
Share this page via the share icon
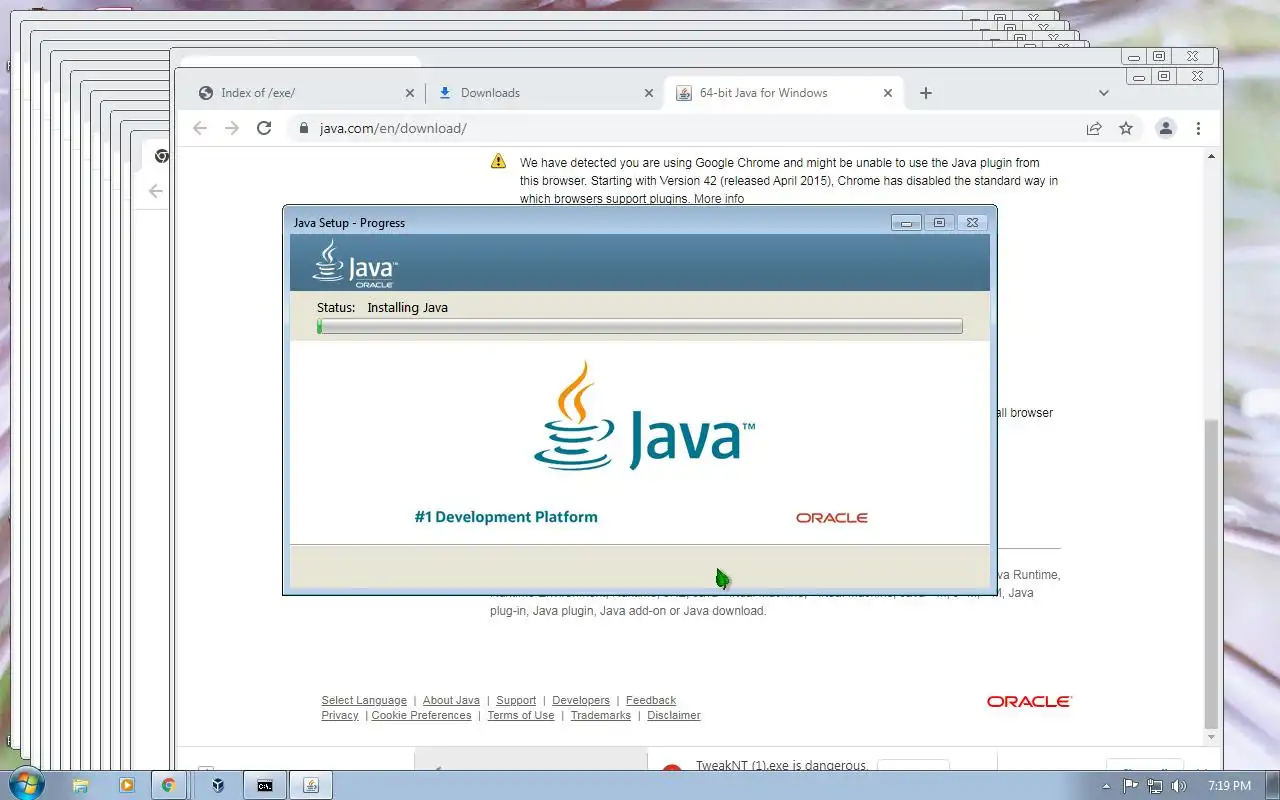click(1094, 128)
